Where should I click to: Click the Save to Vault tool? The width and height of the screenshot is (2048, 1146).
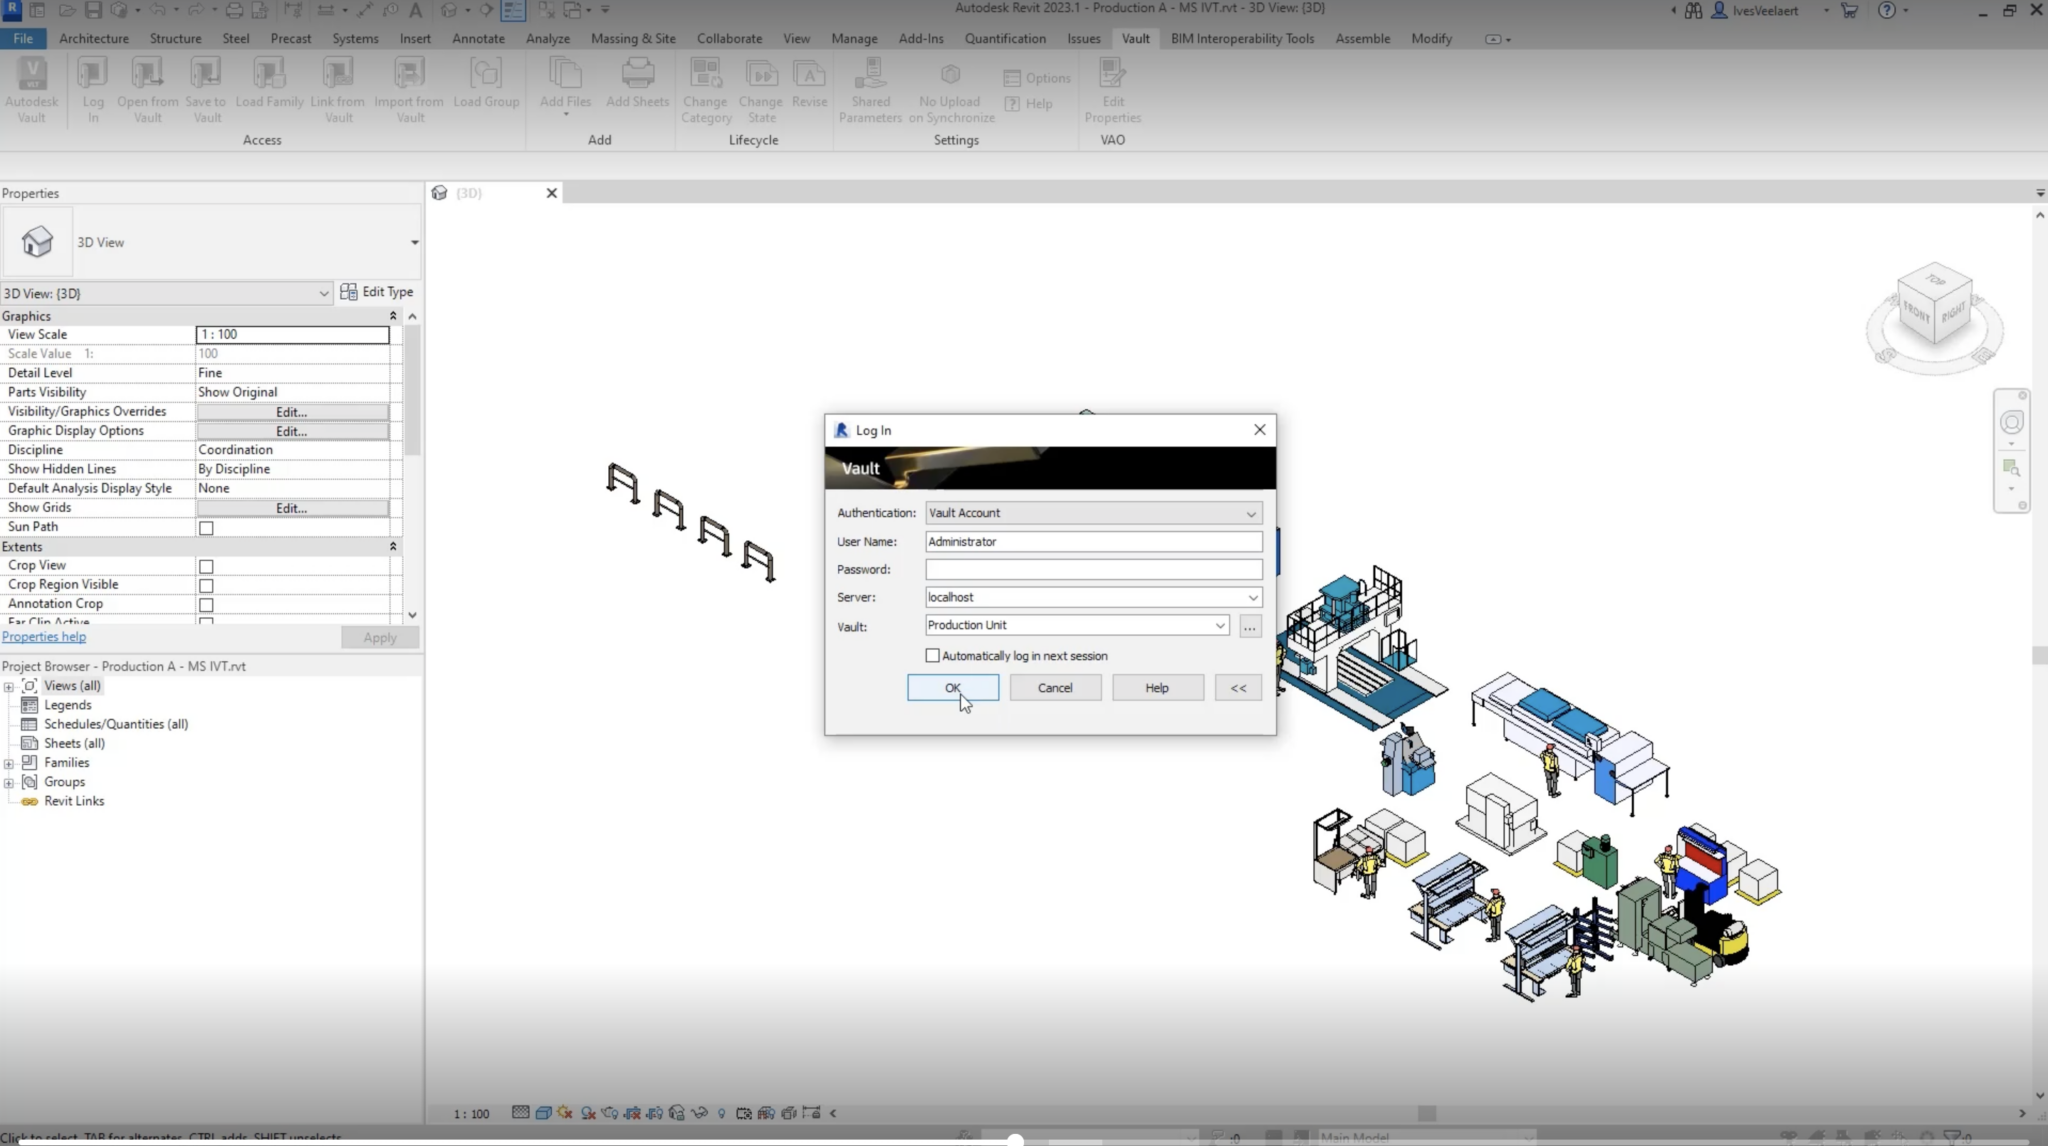[x=205, y=88]
